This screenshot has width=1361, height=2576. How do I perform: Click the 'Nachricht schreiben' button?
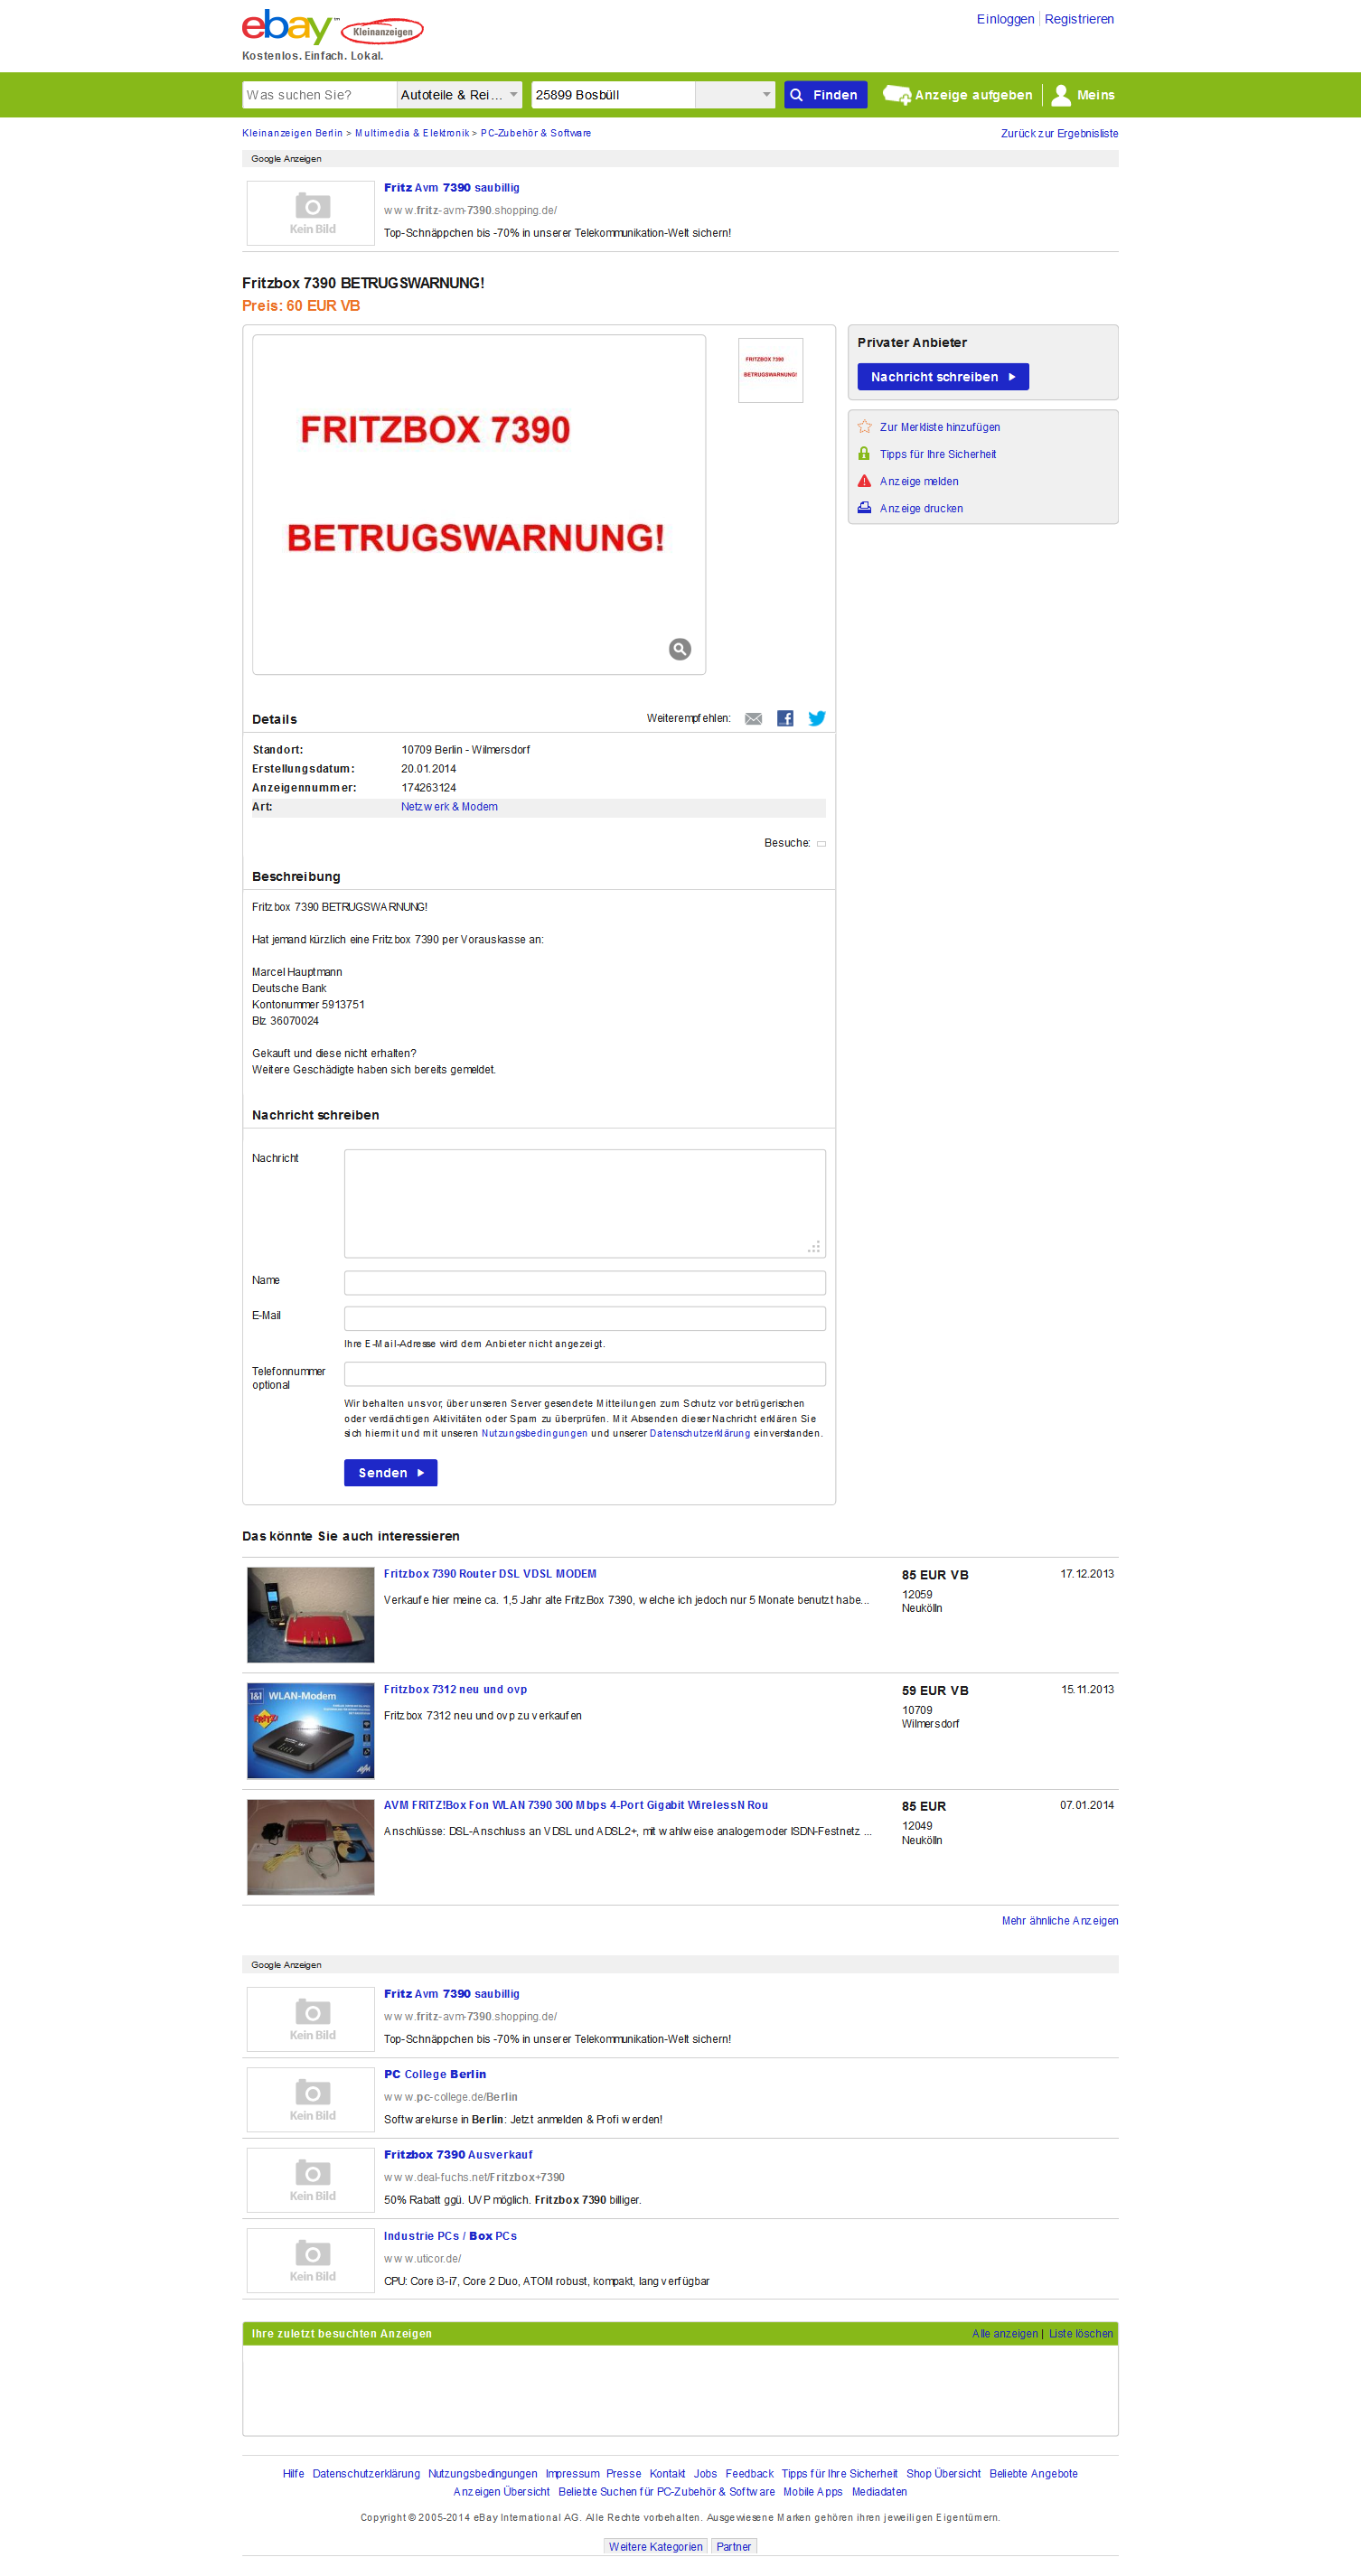(943, 377)
